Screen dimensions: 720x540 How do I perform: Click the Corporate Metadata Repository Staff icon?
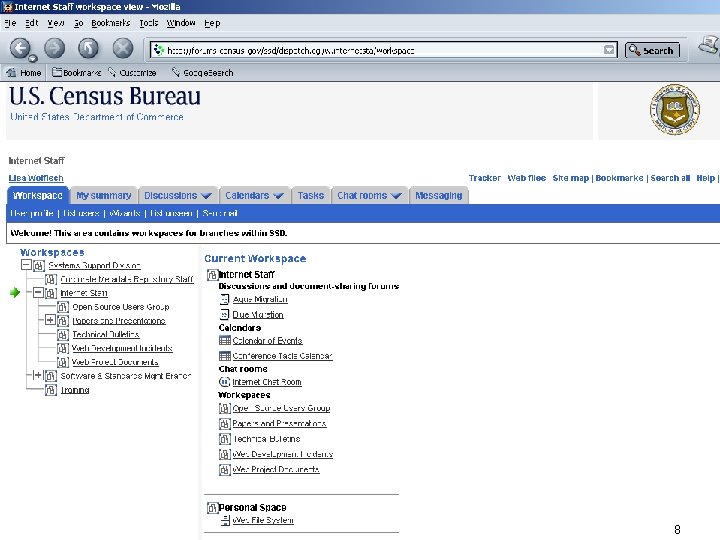[51, 280]
